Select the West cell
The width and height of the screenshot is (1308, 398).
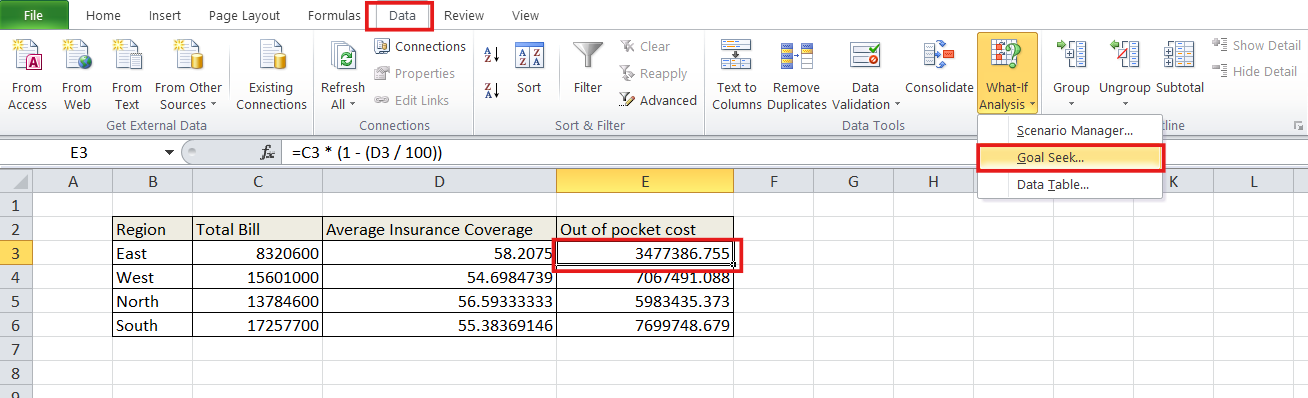click(x=153, y=277)
